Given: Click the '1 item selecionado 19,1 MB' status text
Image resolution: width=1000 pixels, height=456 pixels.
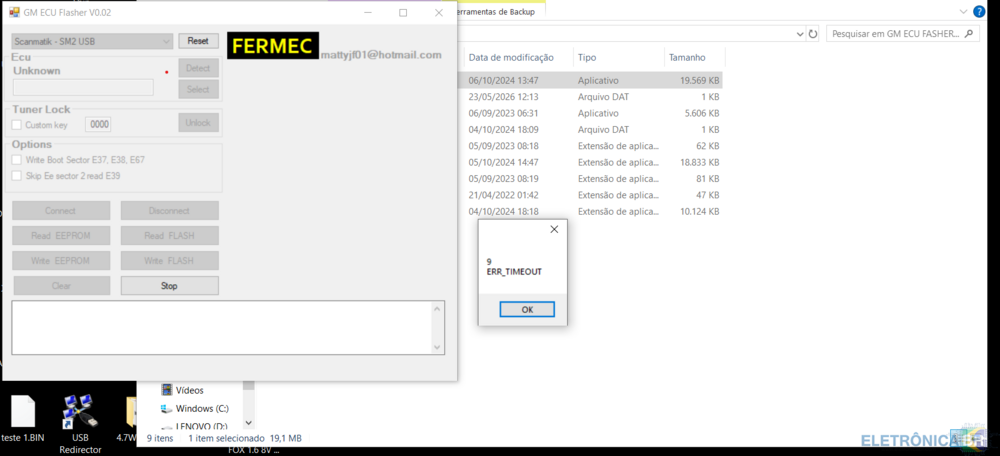Looking at the screenshot, I should coord(245,438).
